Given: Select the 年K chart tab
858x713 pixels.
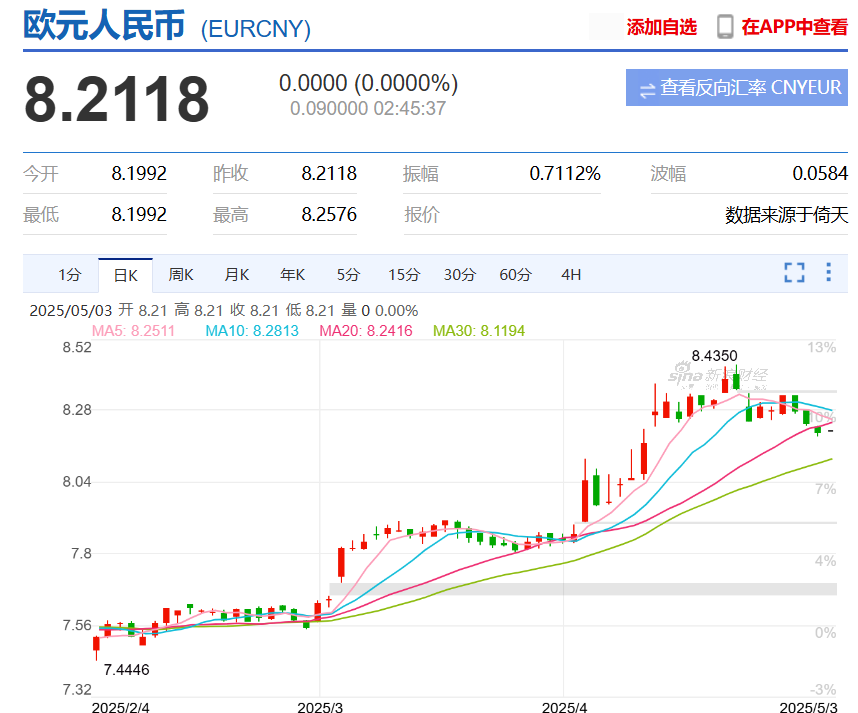Looking at the screenshot, I should point(293,275).
